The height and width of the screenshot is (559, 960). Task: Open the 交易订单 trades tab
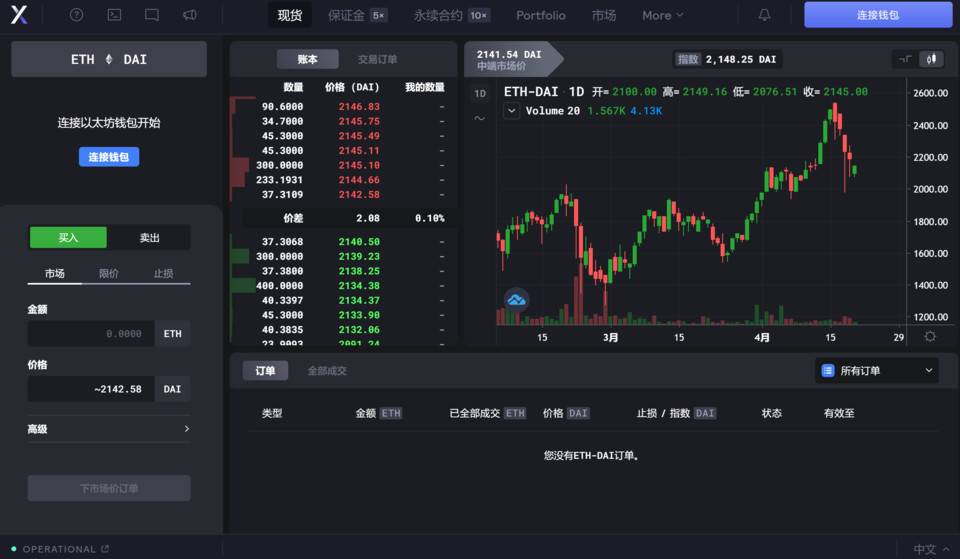click(x=378, y=59)
